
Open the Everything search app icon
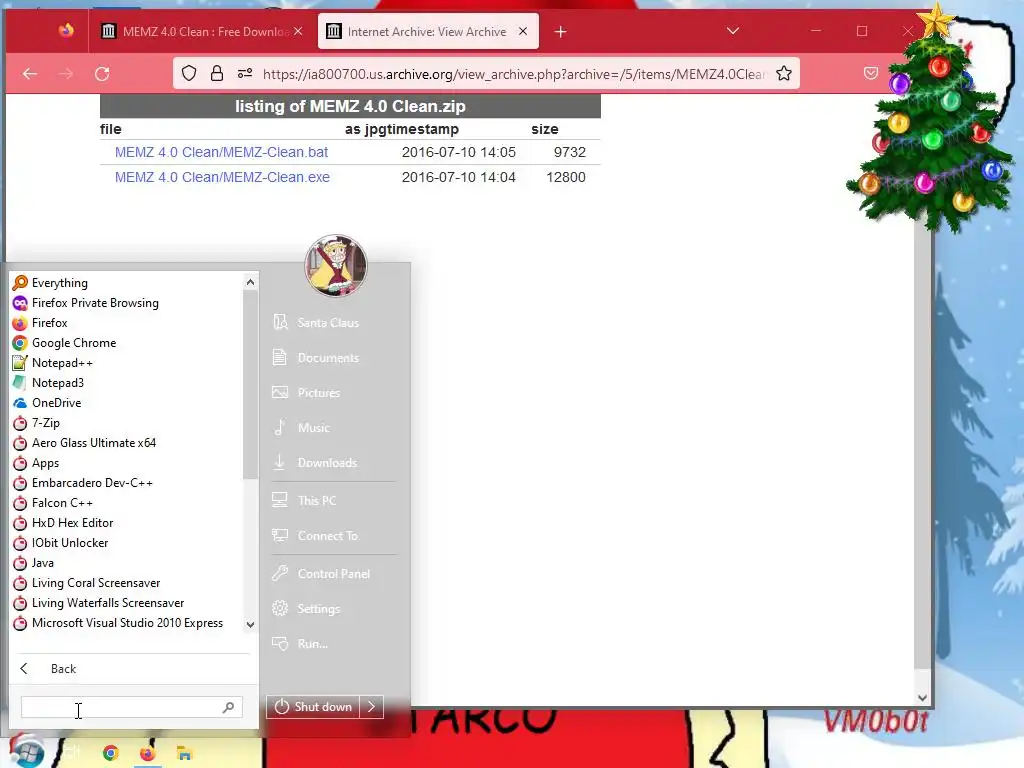coord(20,283)
